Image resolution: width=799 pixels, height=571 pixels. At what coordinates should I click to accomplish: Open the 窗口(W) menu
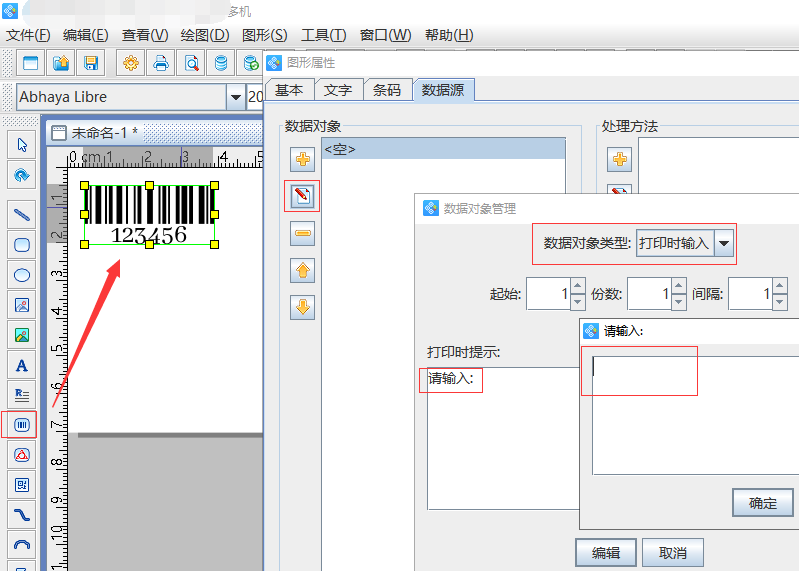coord(385,35)
